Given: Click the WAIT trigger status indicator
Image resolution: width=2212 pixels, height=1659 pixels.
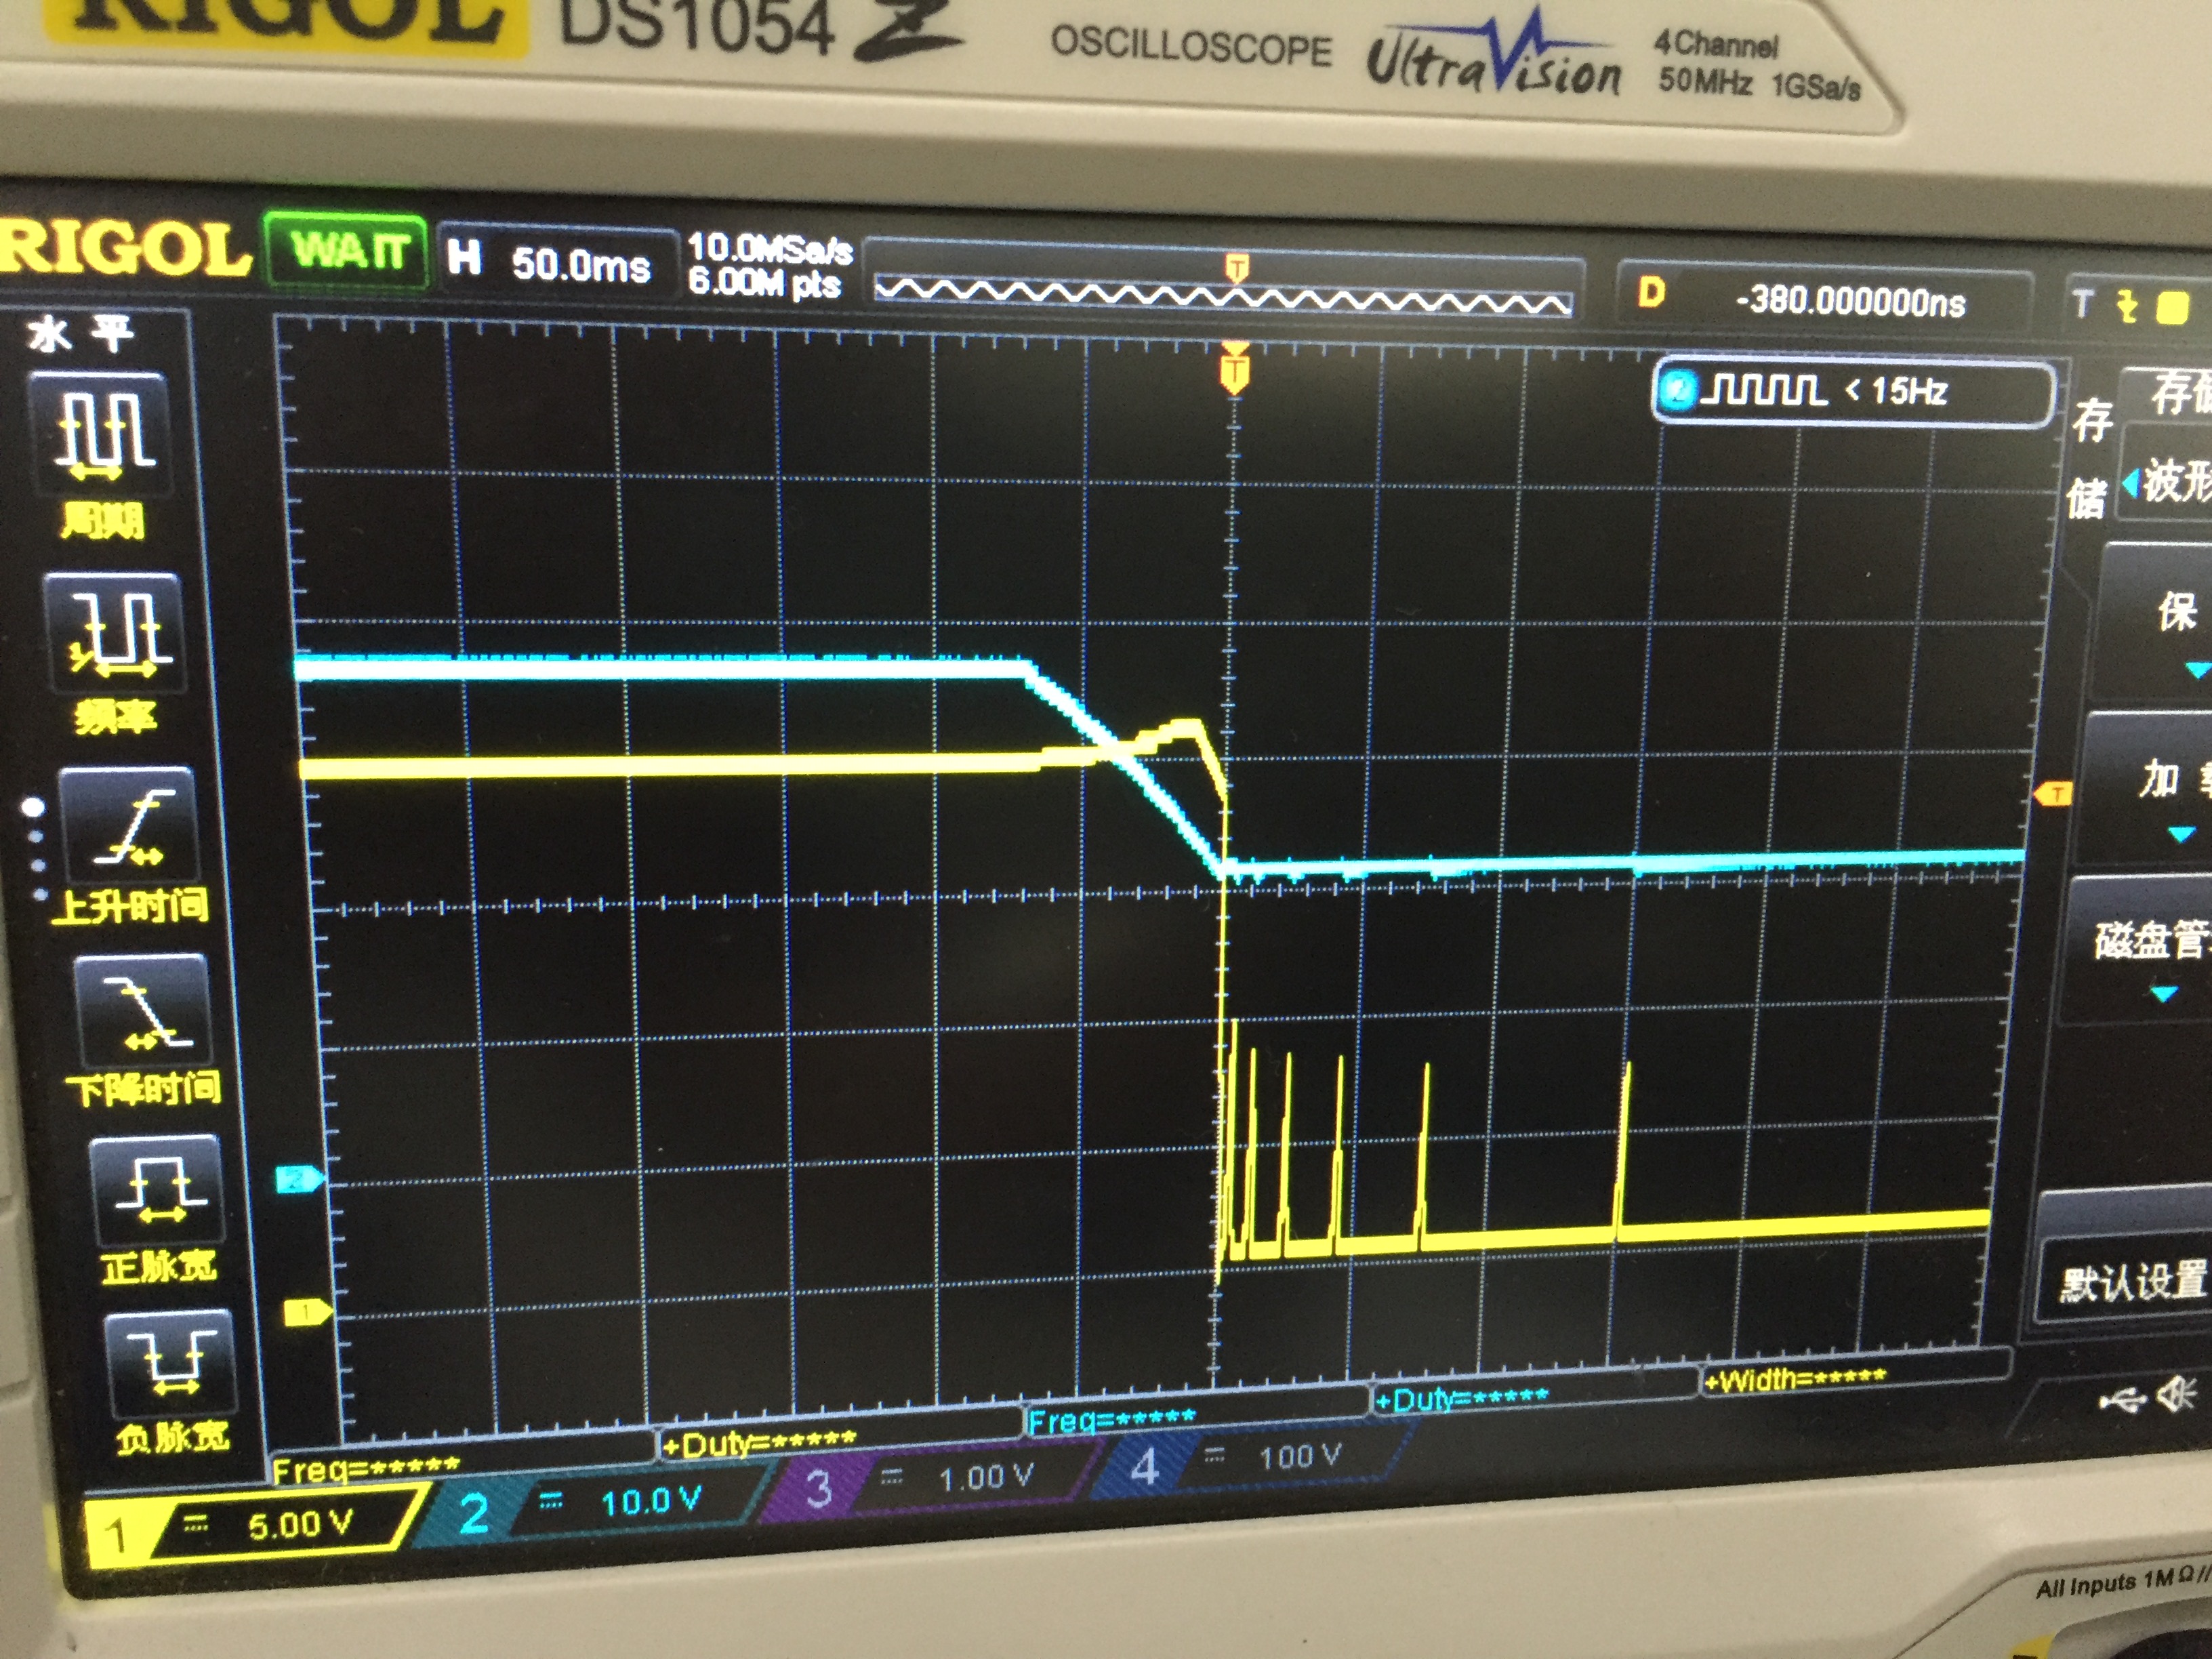Looking at the screenshot, I should 347,250.
